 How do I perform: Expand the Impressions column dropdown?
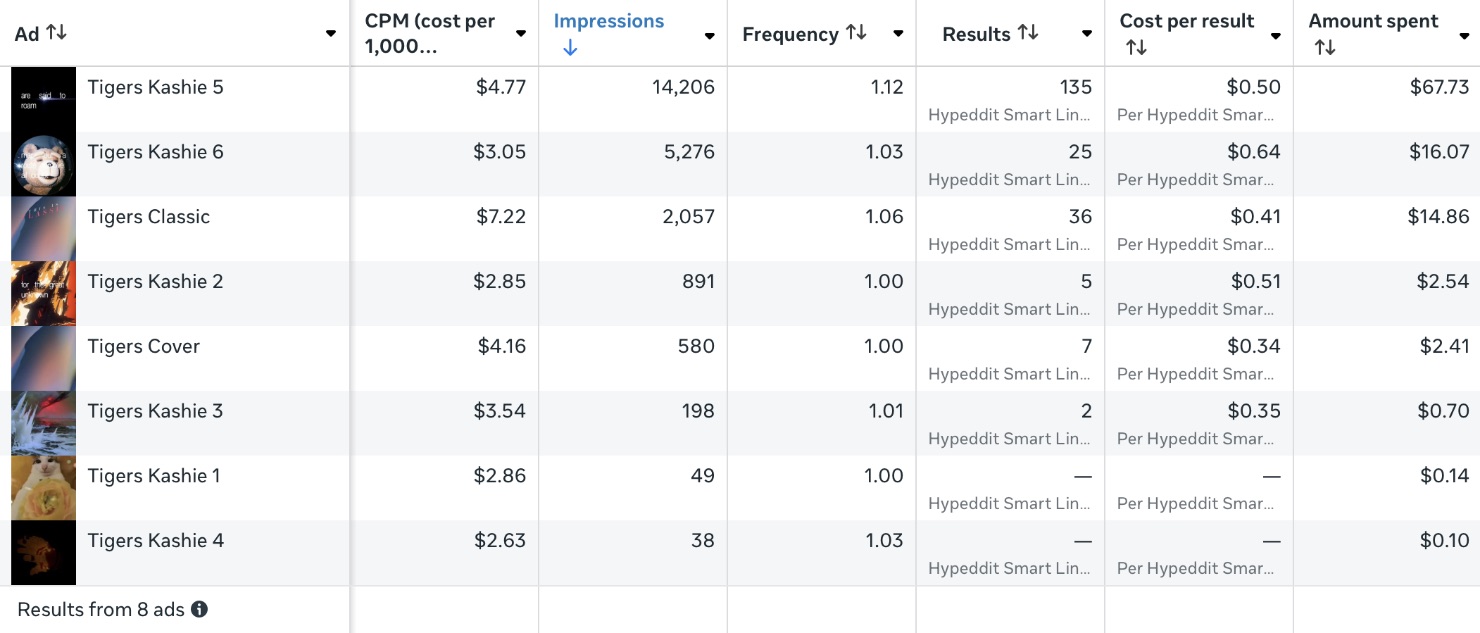click(709, 36)
